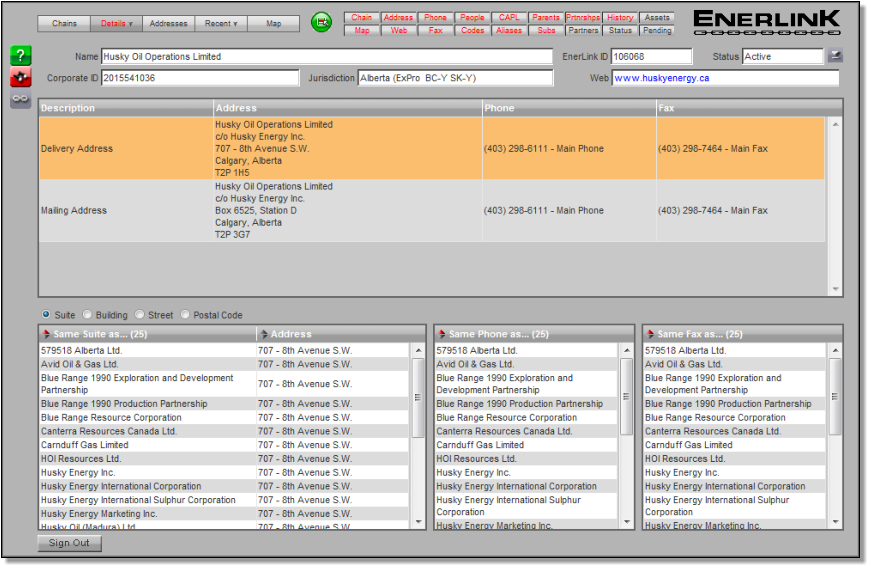Open the Map tab in top navigation
This screenshot has width=871, height=569.
[273, 23]
